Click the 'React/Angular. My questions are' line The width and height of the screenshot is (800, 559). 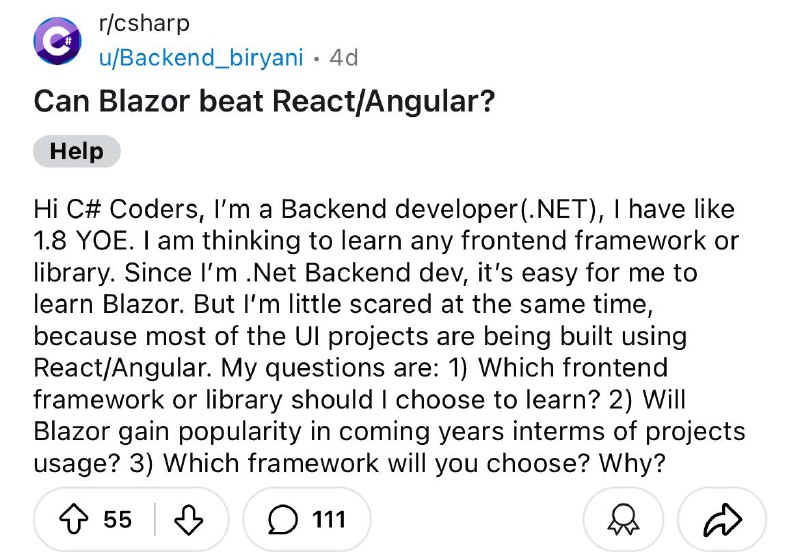(x=351, y=368)
